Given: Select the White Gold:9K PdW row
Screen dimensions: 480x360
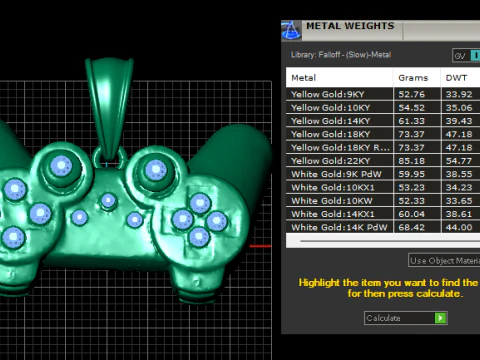Looking at the screenshot, I should pos(383,174).
